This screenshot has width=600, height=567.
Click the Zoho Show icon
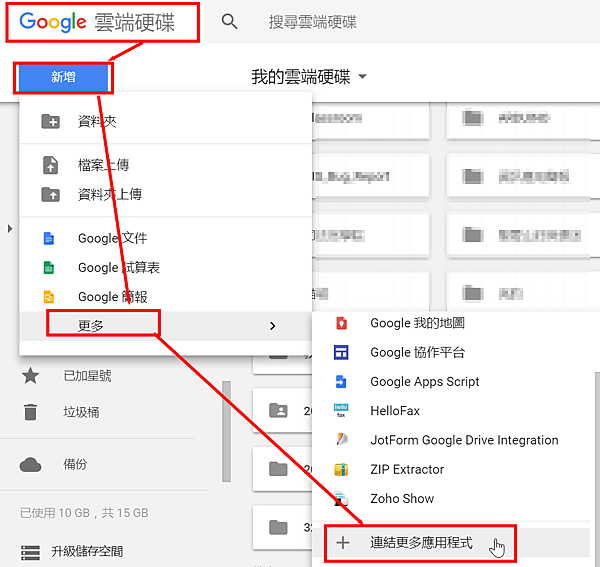tap(341, 499)
